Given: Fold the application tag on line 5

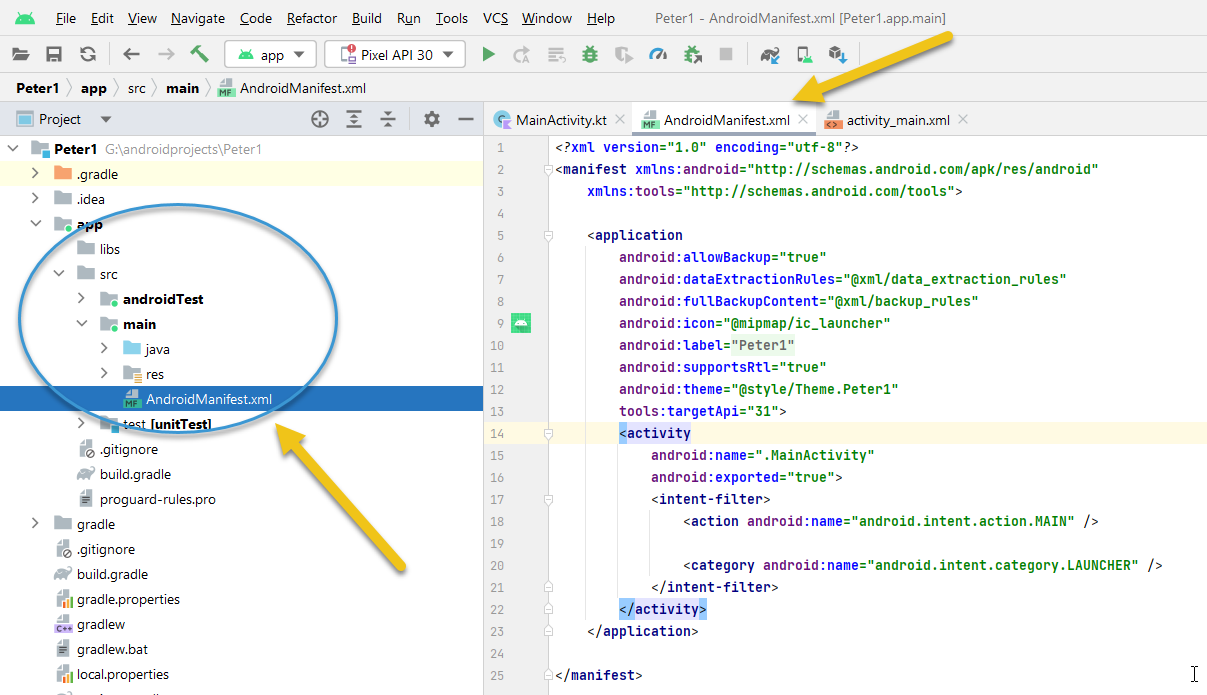Looking at the screenshot, I should 548,236.
